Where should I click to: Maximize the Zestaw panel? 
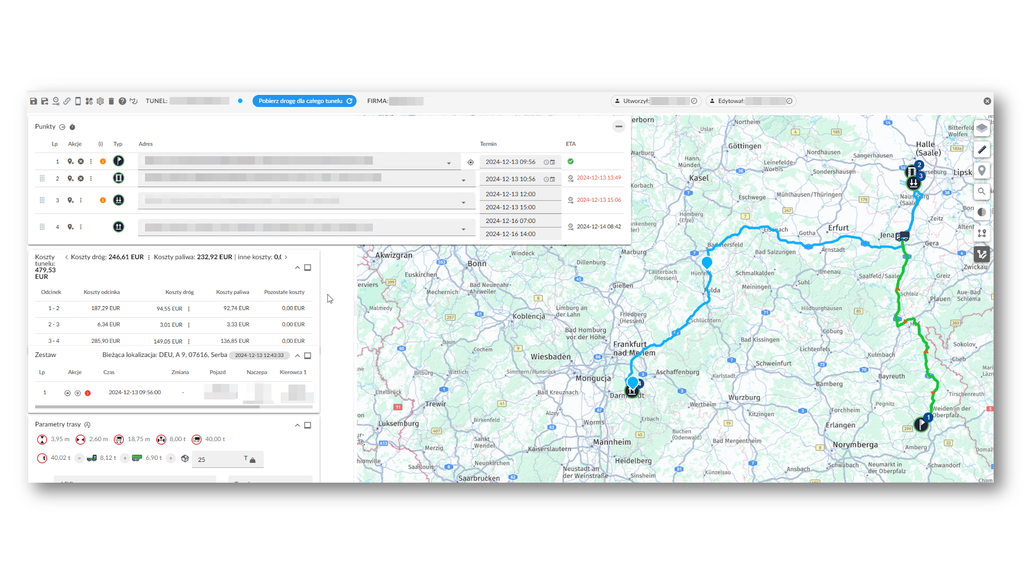click(x=308, y=356)
